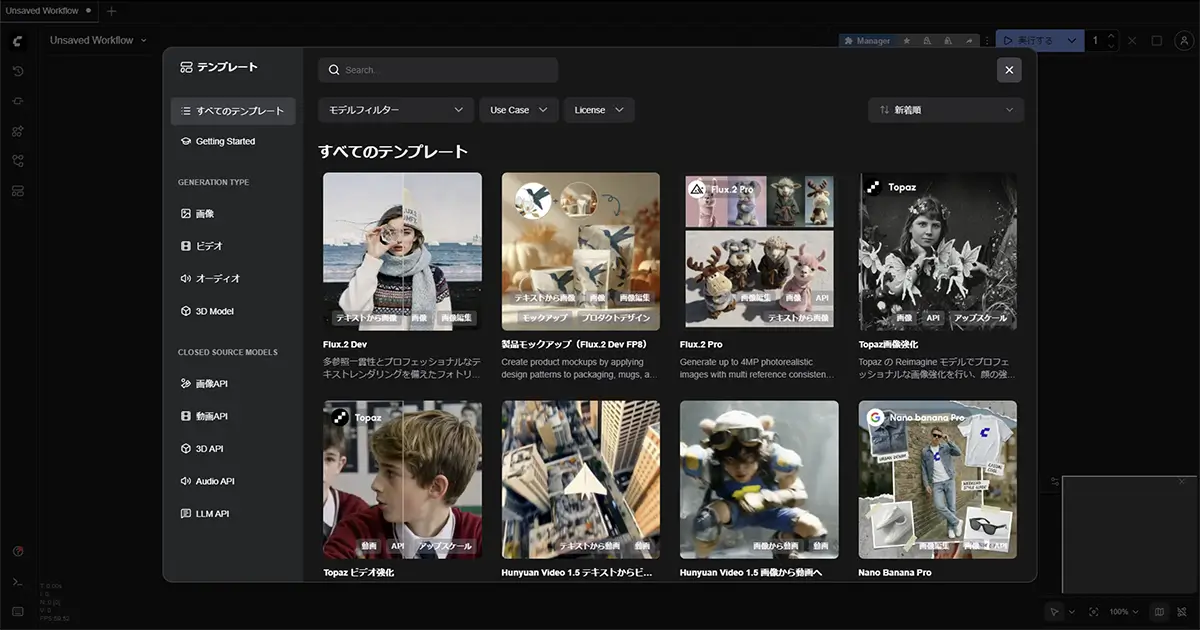Viewport: 1200px width, 630px height.
Task: Toggle the Manager favorite star
Action: [x=907, y=40]
